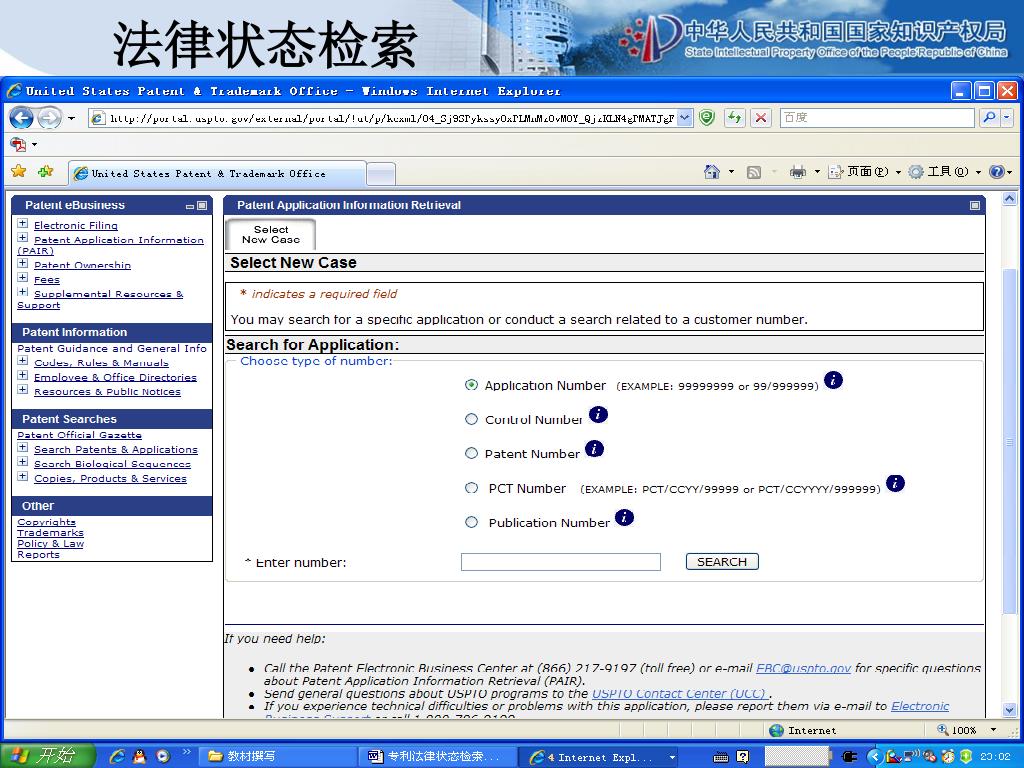Click info icon next to PCT Number example

point(895,483)
